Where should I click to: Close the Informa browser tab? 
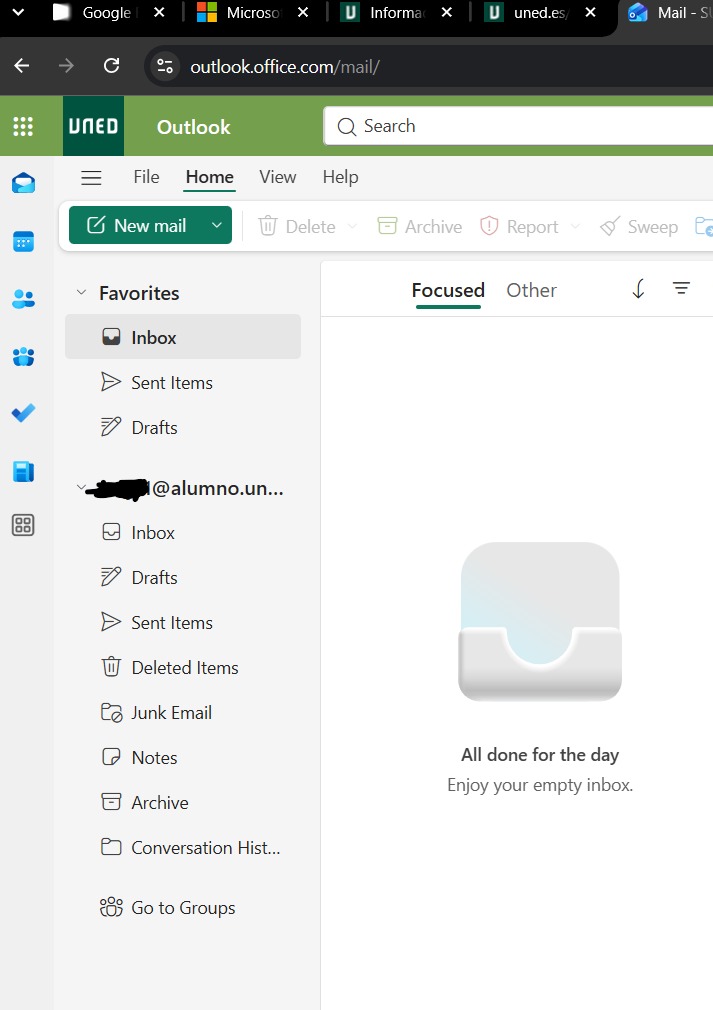click(x=446, y=12)
